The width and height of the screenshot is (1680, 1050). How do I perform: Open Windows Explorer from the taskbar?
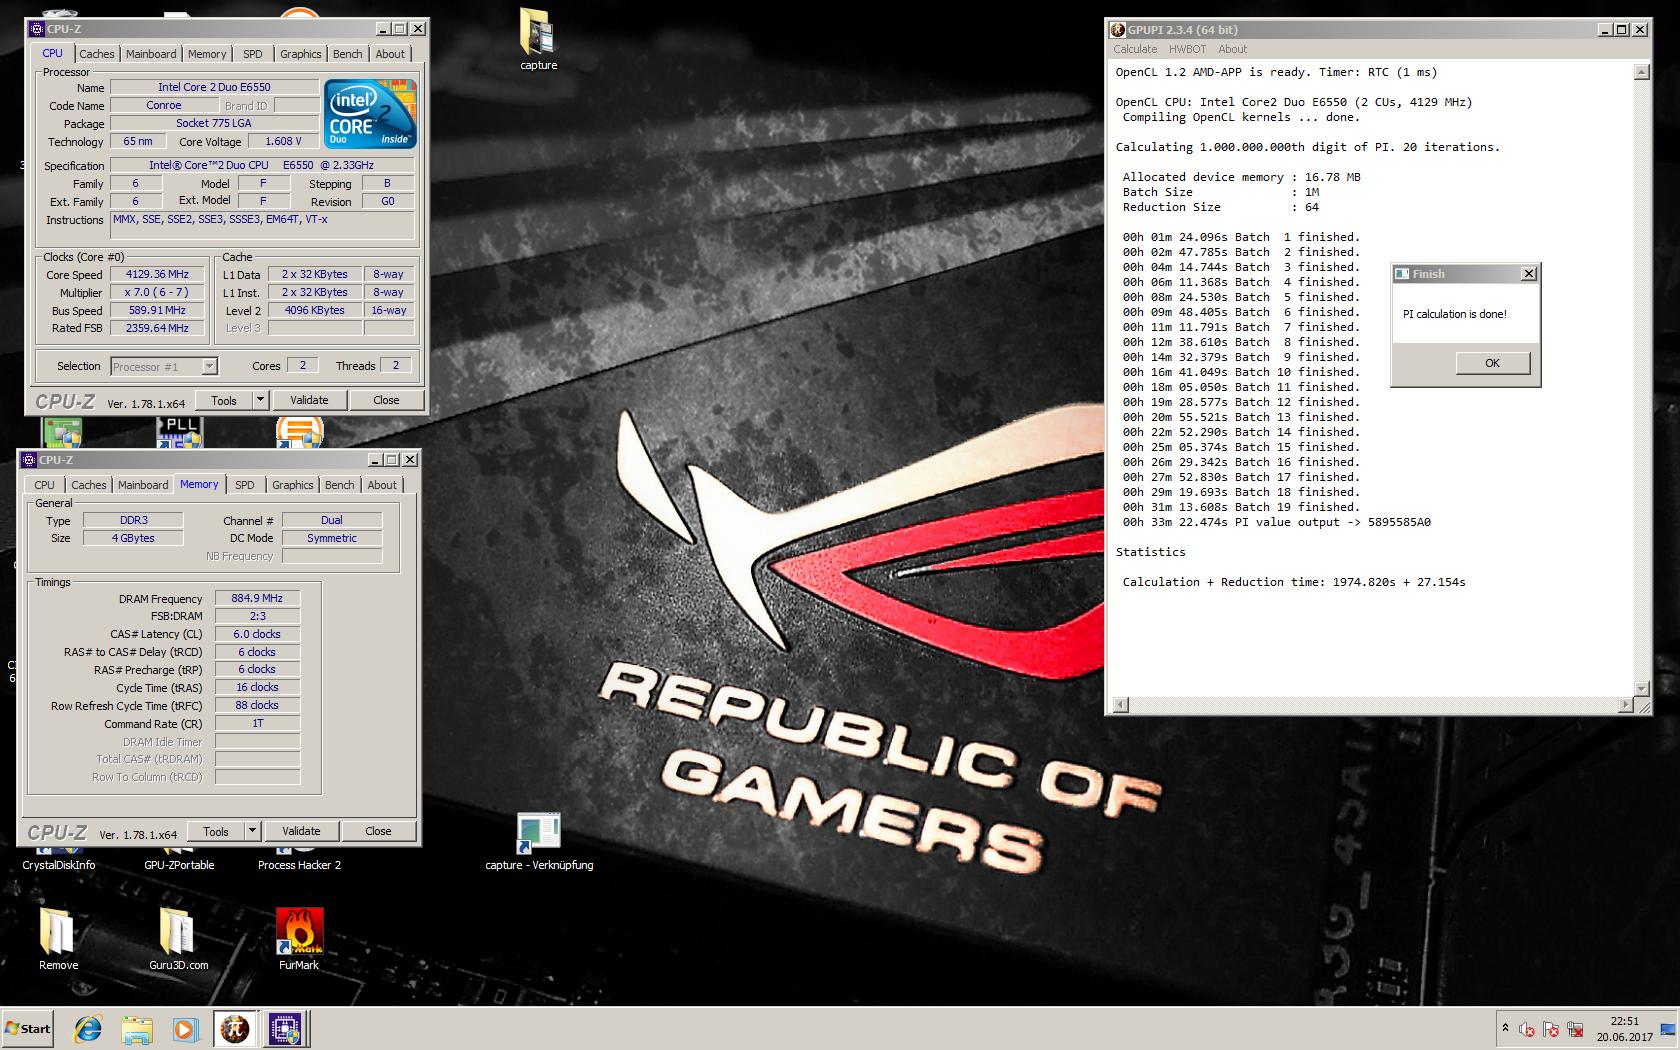(136, 1029)
